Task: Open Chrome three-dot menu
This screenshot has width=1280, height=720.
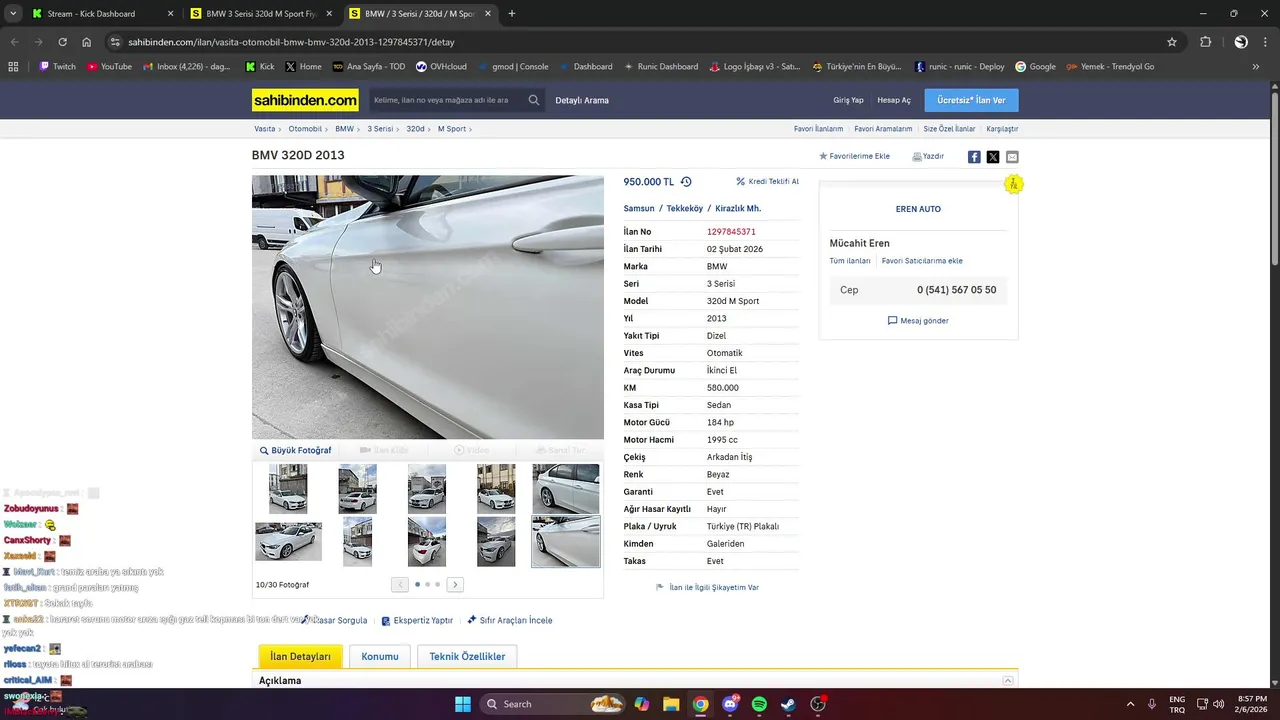Action: [1267, 42]
